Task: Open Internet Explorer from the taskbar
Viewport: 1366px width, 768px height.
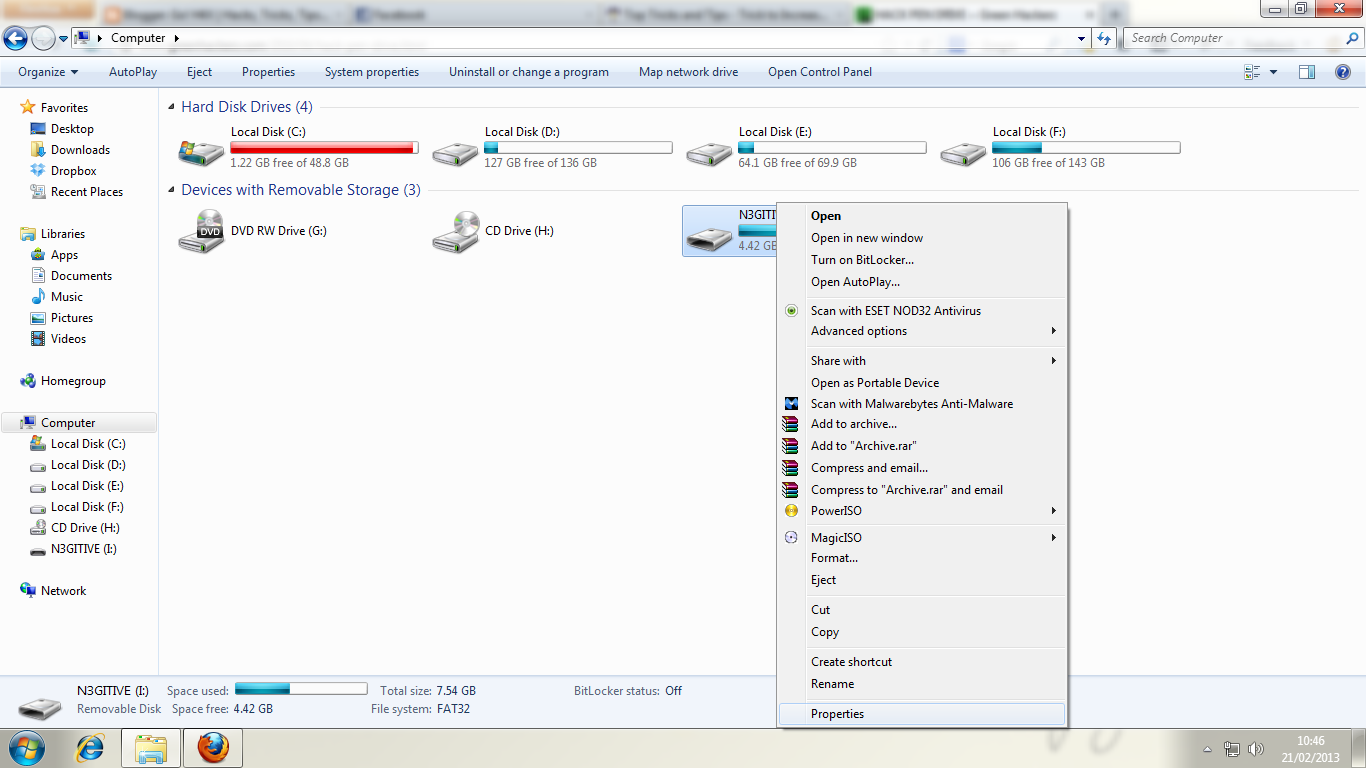Action: pyautogui.click(x=91, y=747)
